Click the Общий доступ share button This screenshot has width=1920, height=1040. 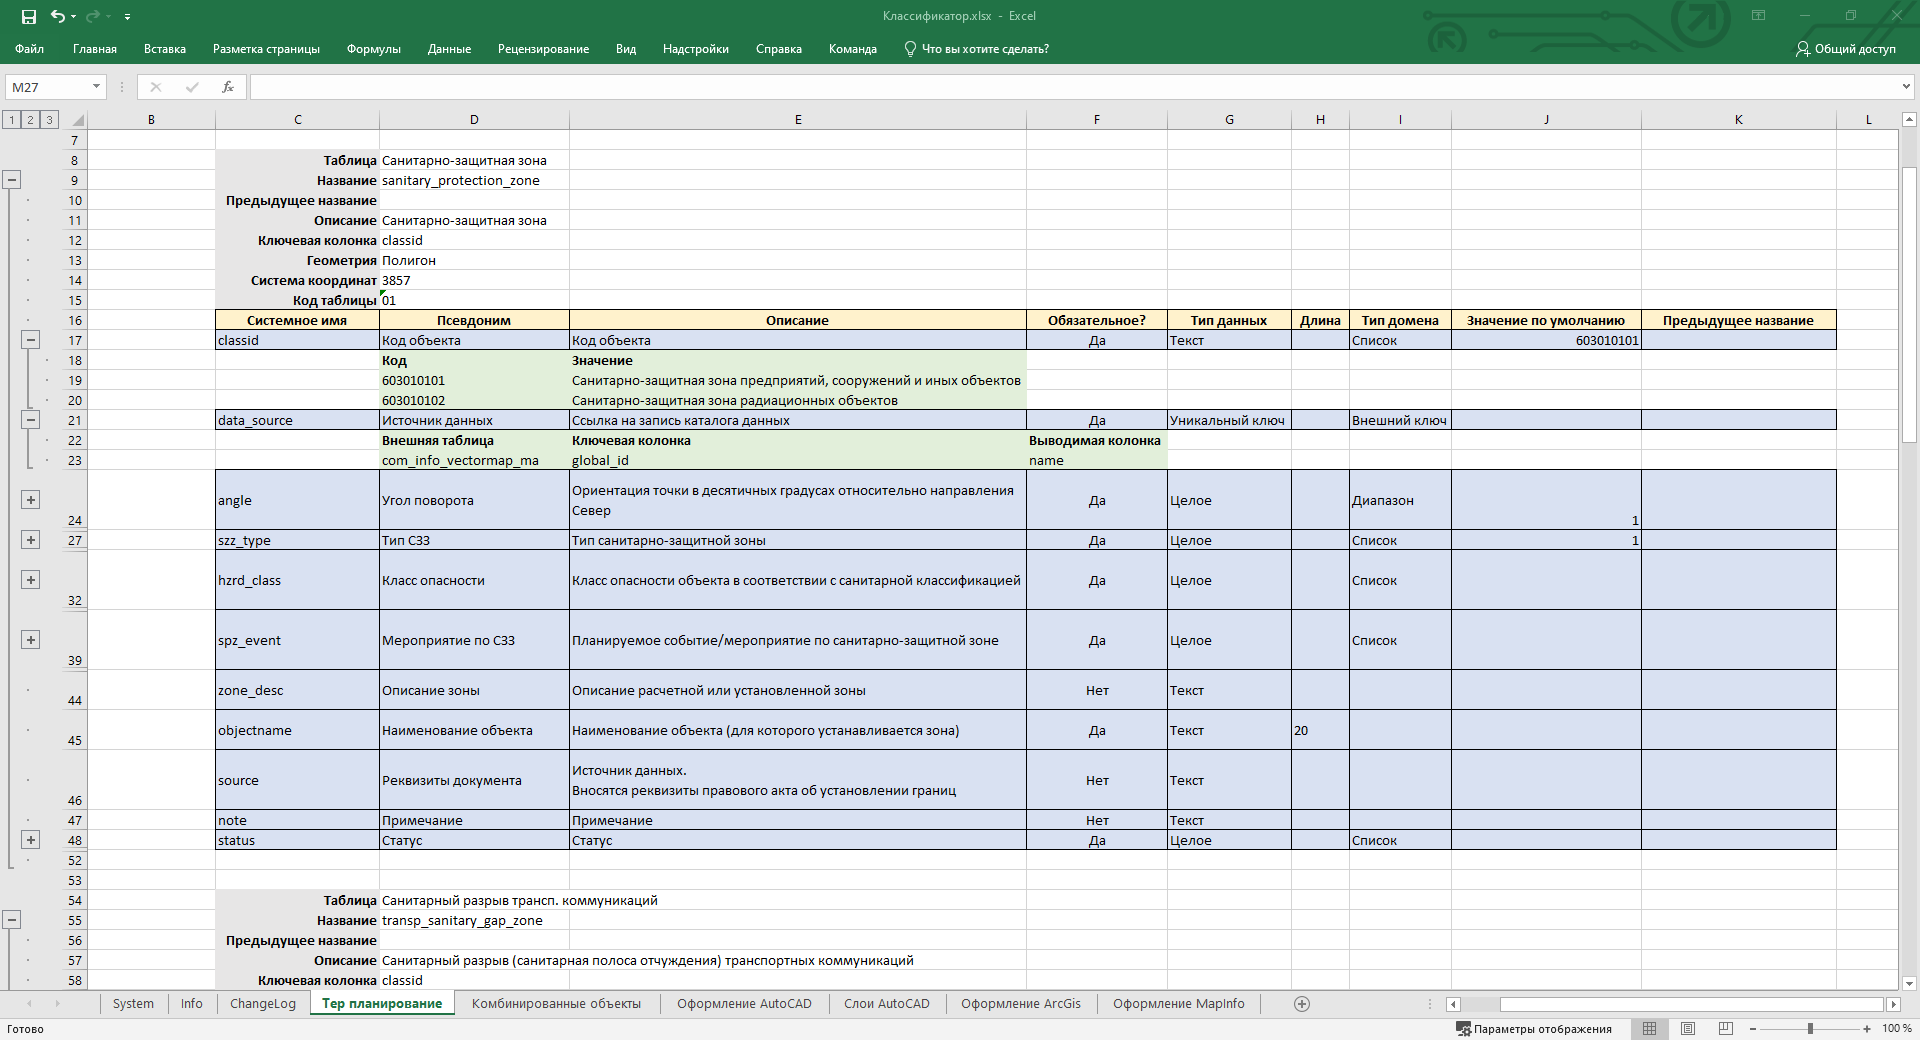(1845, 49)
